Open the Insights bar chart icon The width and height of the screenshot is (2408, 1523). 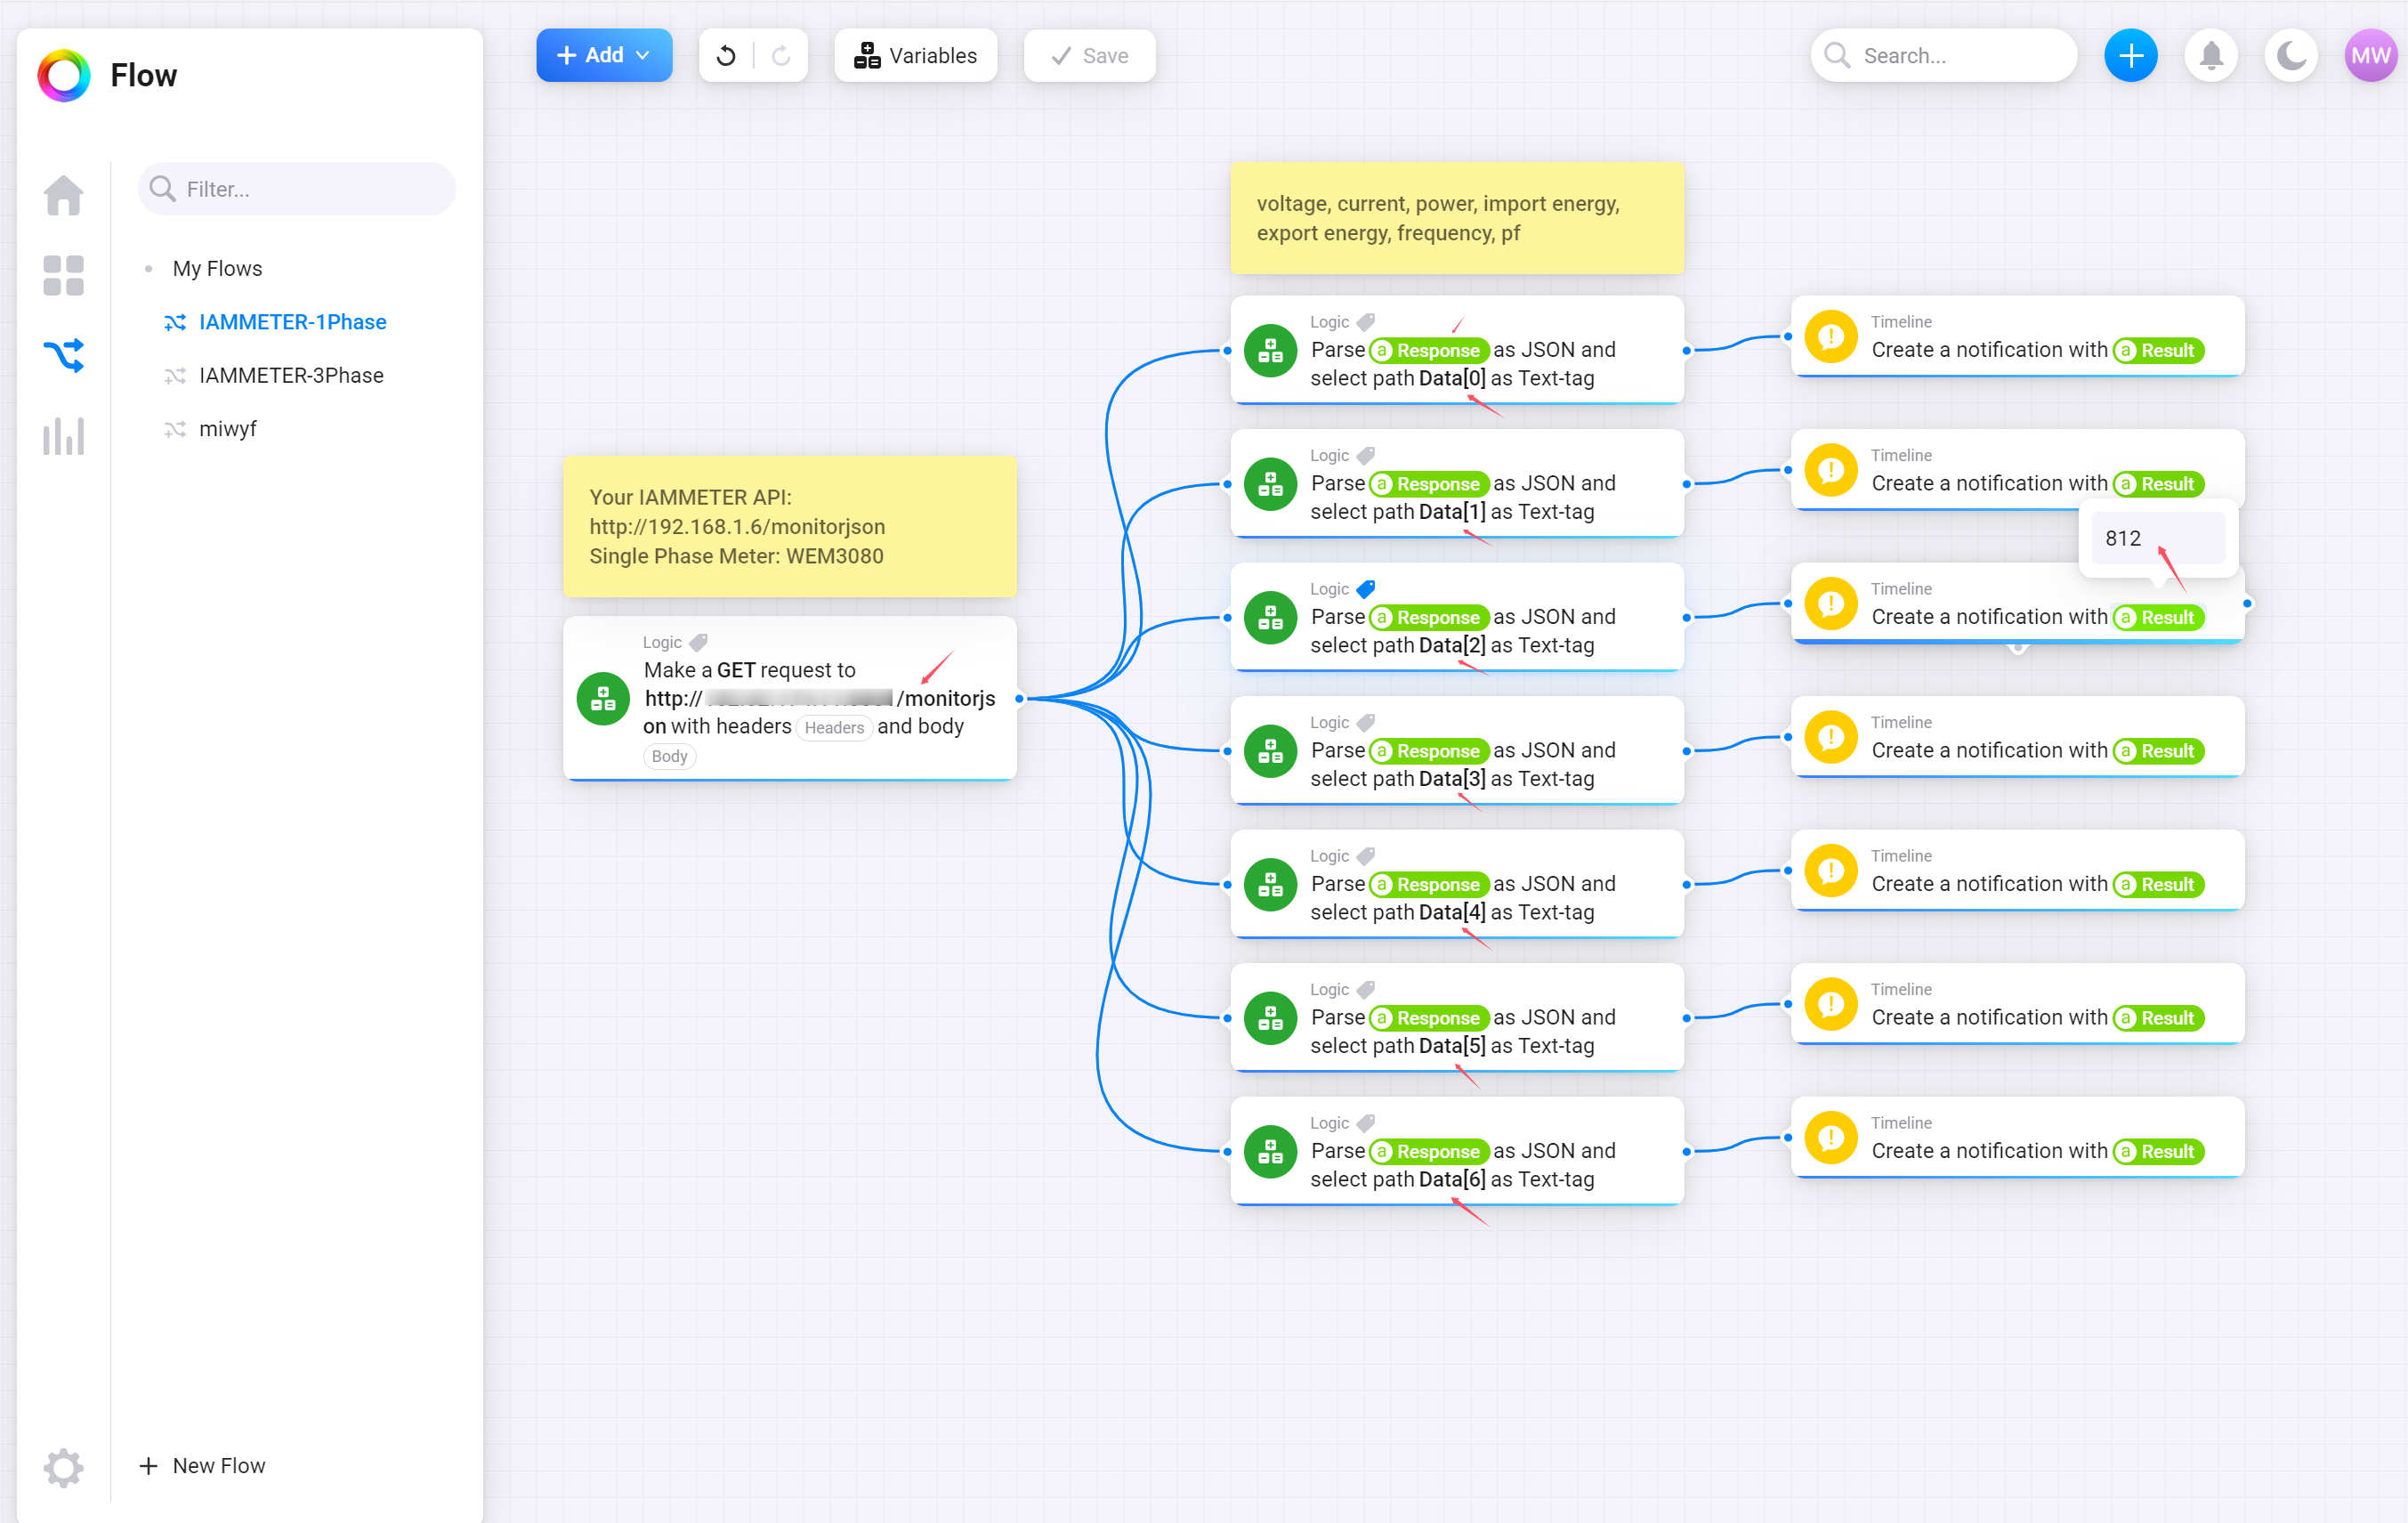(x=63, y=436)
